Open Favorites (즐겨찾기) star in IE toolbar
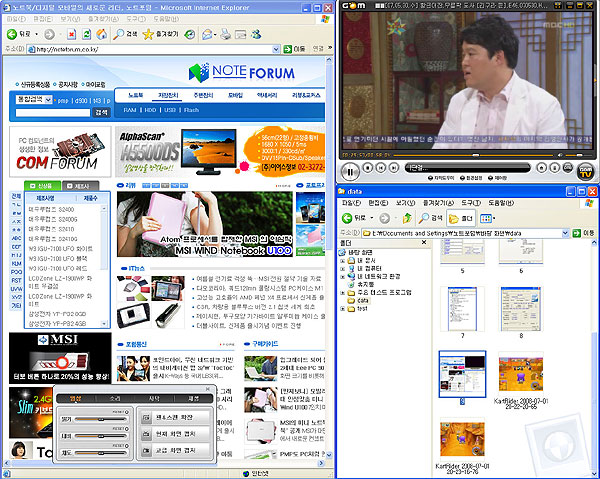The height and width of the screenshot is (479, 600). click(x=160, y=34)
